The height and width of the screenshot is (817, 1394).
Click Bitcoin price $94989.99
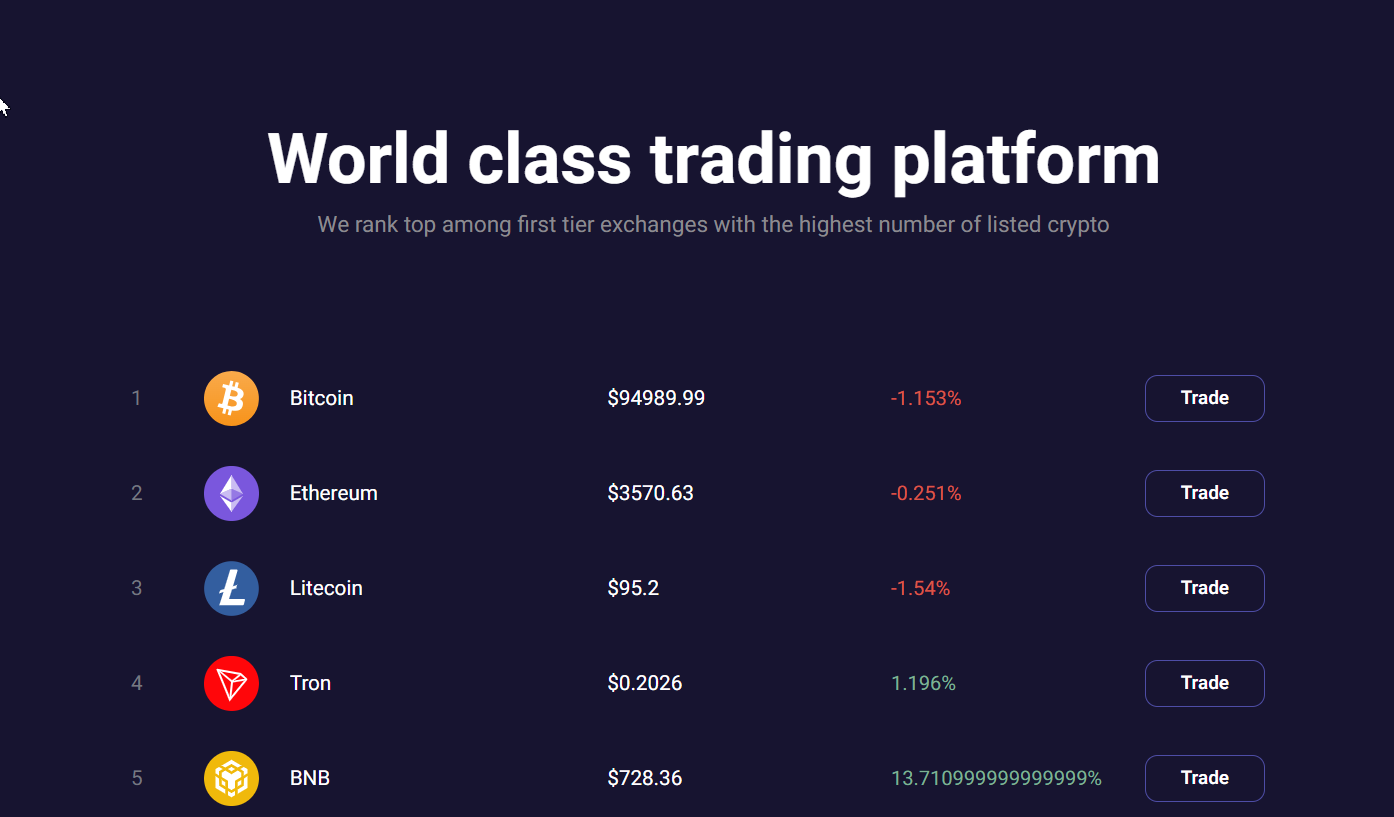(656, 398)
